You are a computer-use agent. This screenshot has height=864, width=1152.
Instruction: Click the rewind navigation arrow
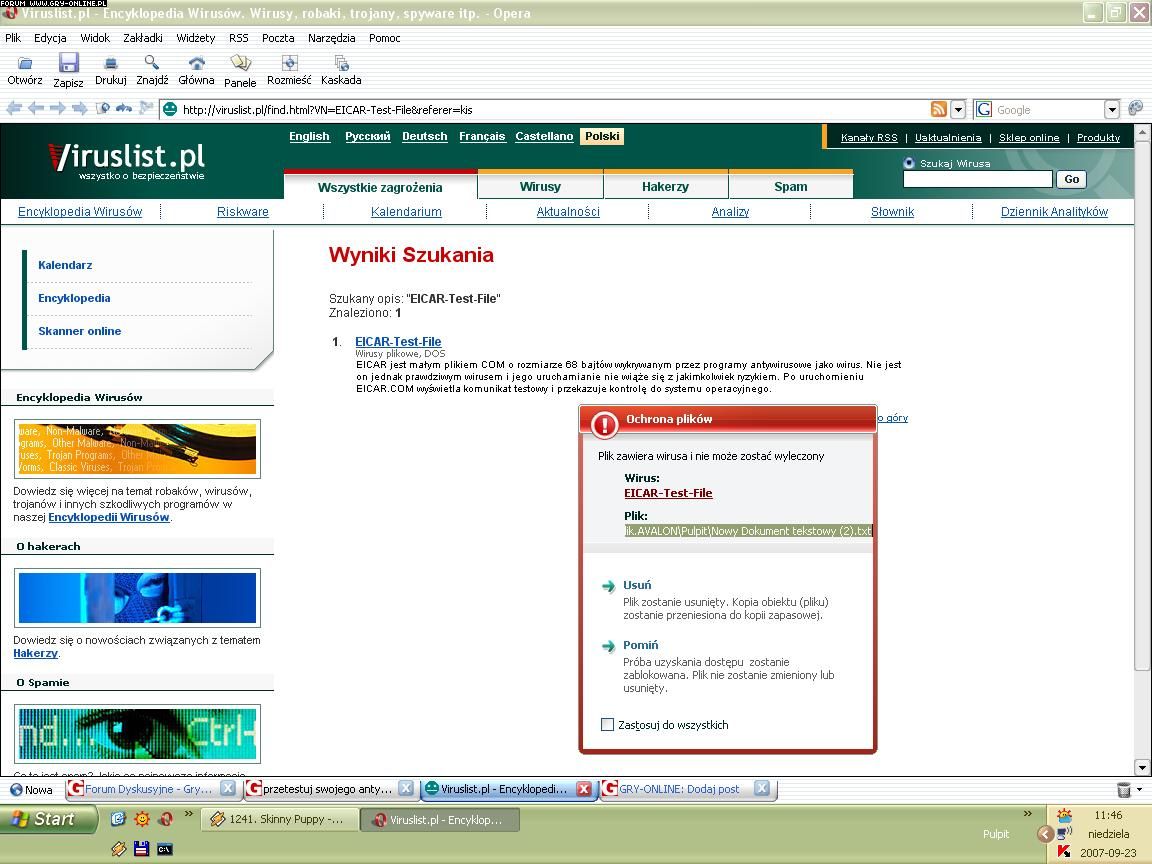click(14, 109)
